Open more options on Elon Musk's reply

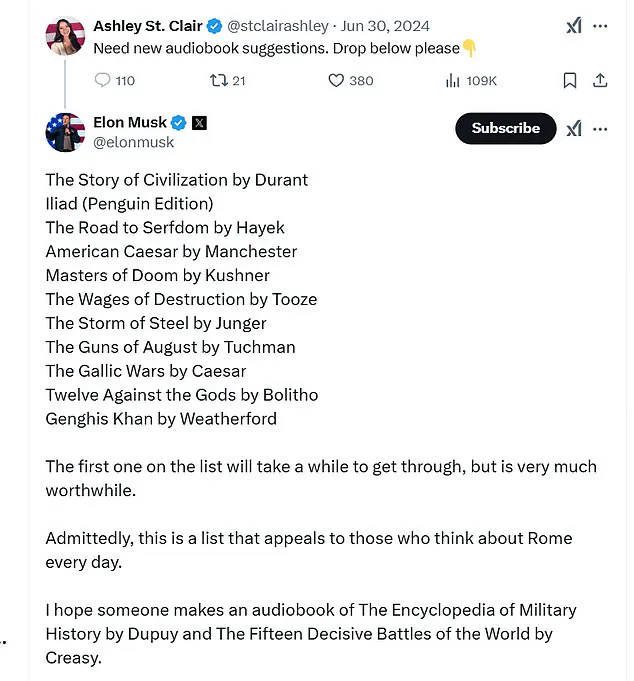[x=600, y=128]
